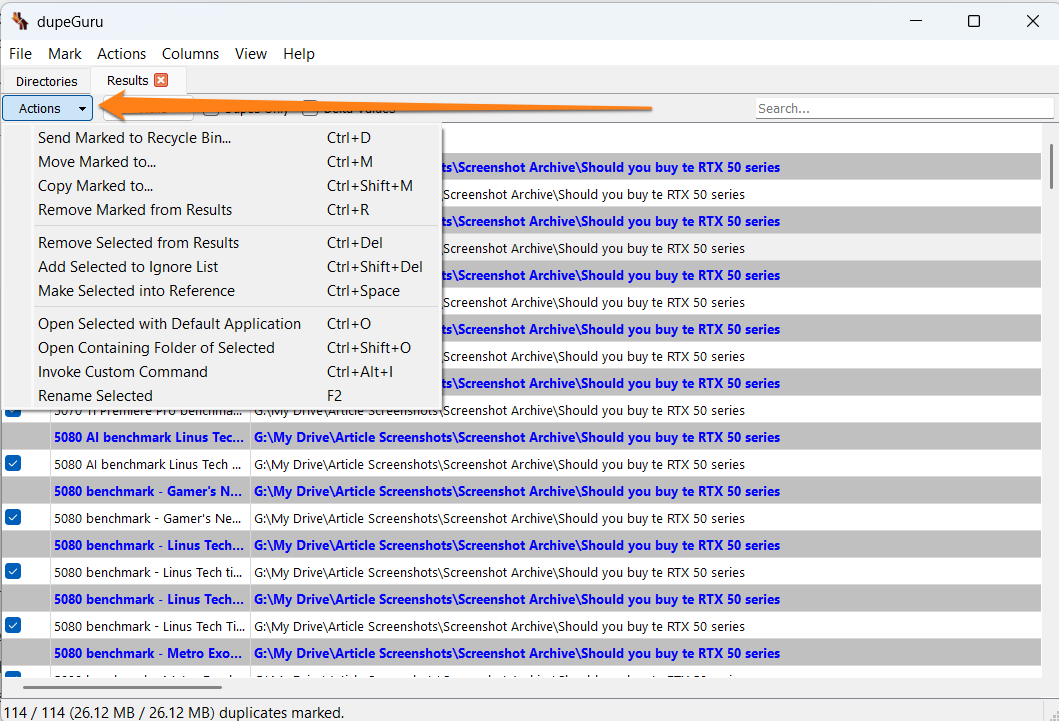Select Make Selected into Reference

(x=136, y=291)
